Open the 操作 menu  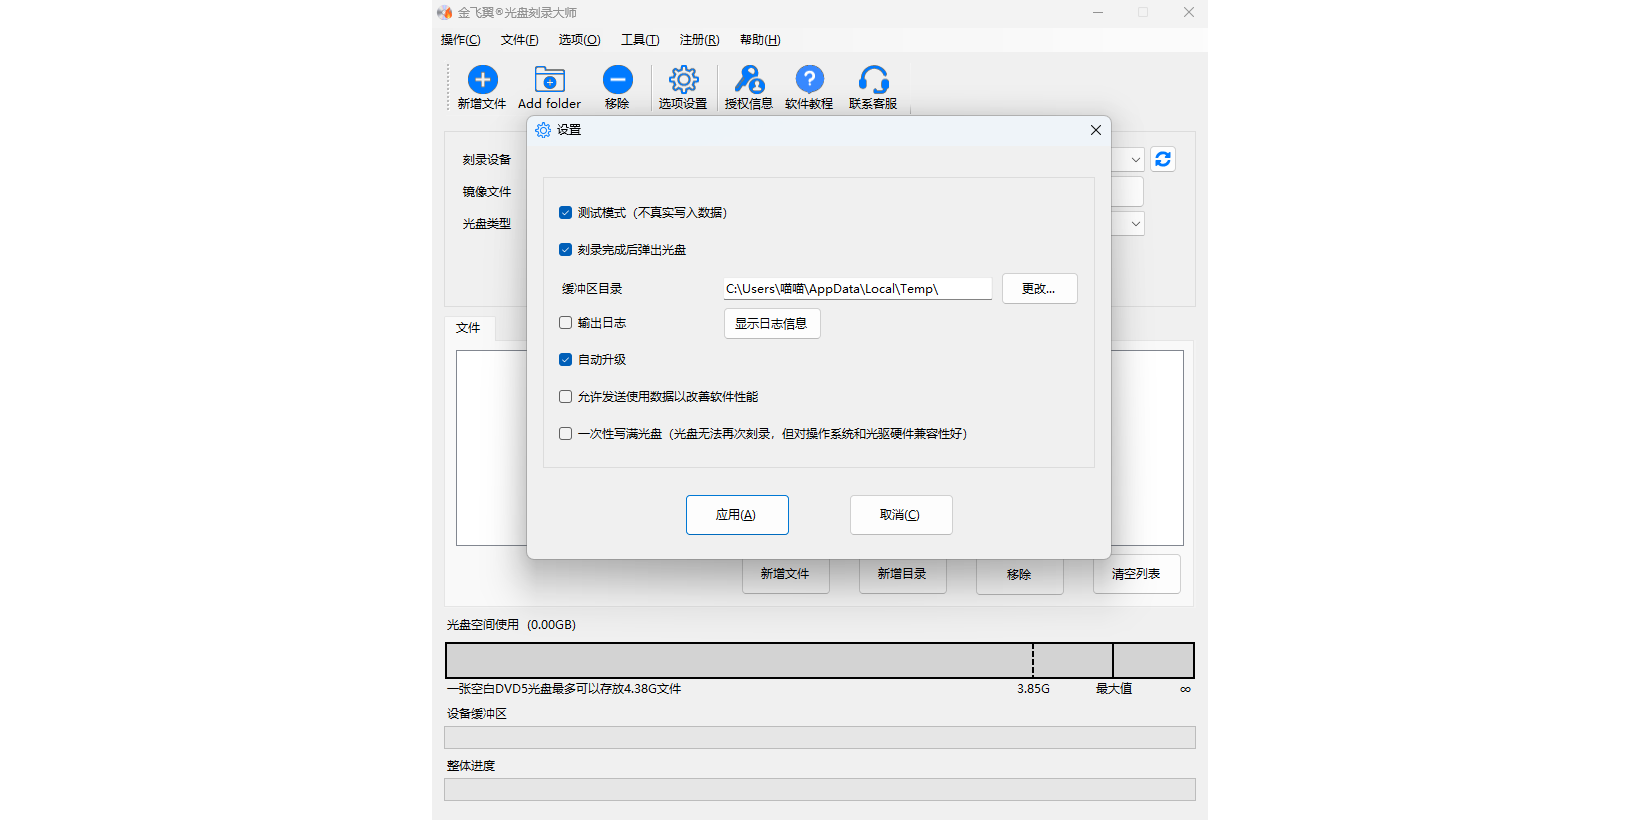point(460,40)
